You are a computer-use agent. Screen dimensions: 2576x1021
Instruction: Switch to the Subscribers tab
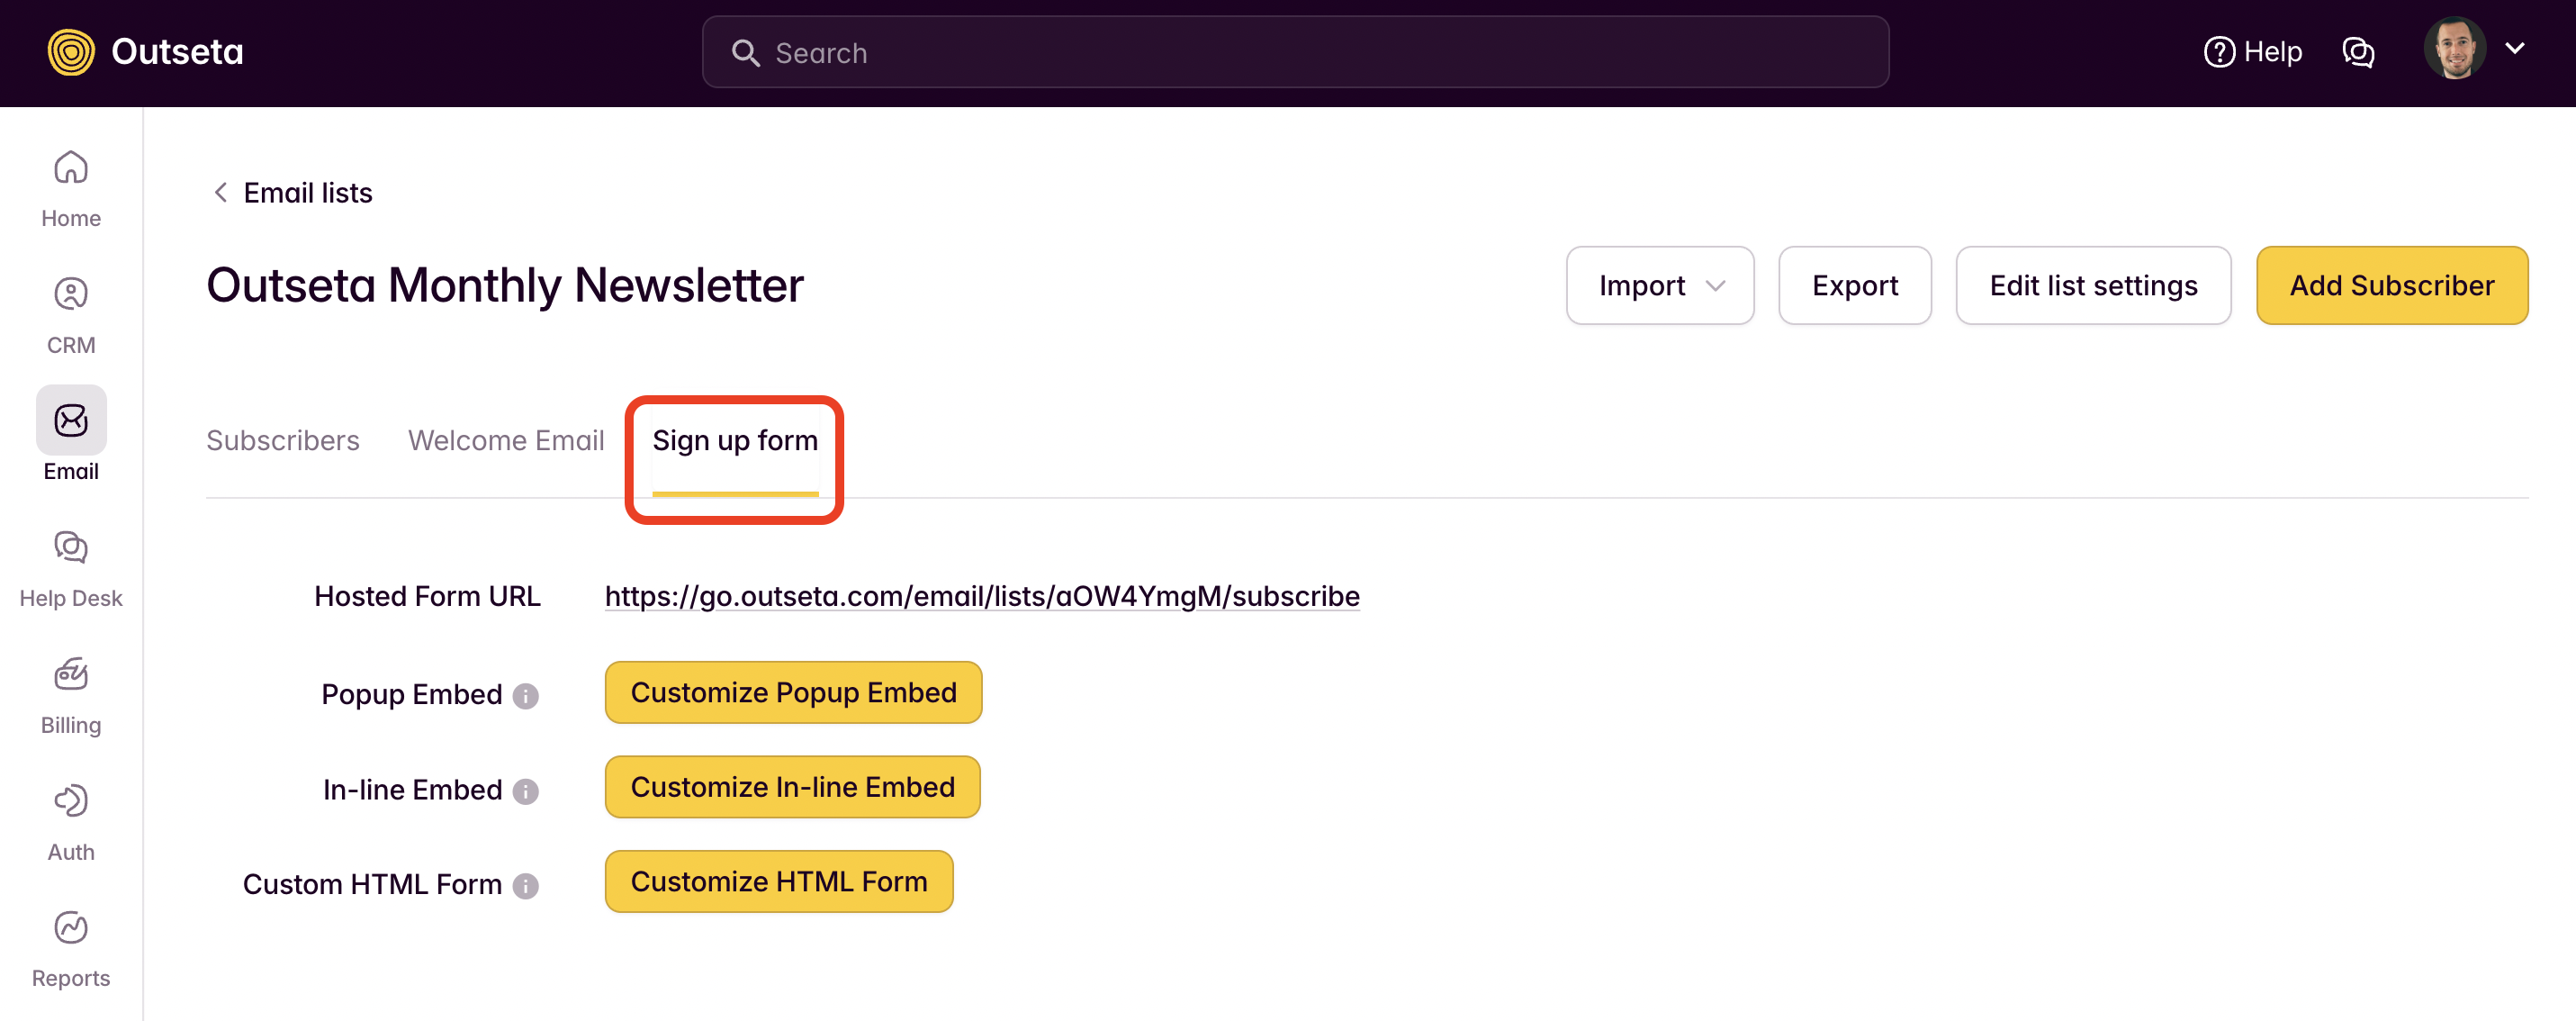click(283, 440)
